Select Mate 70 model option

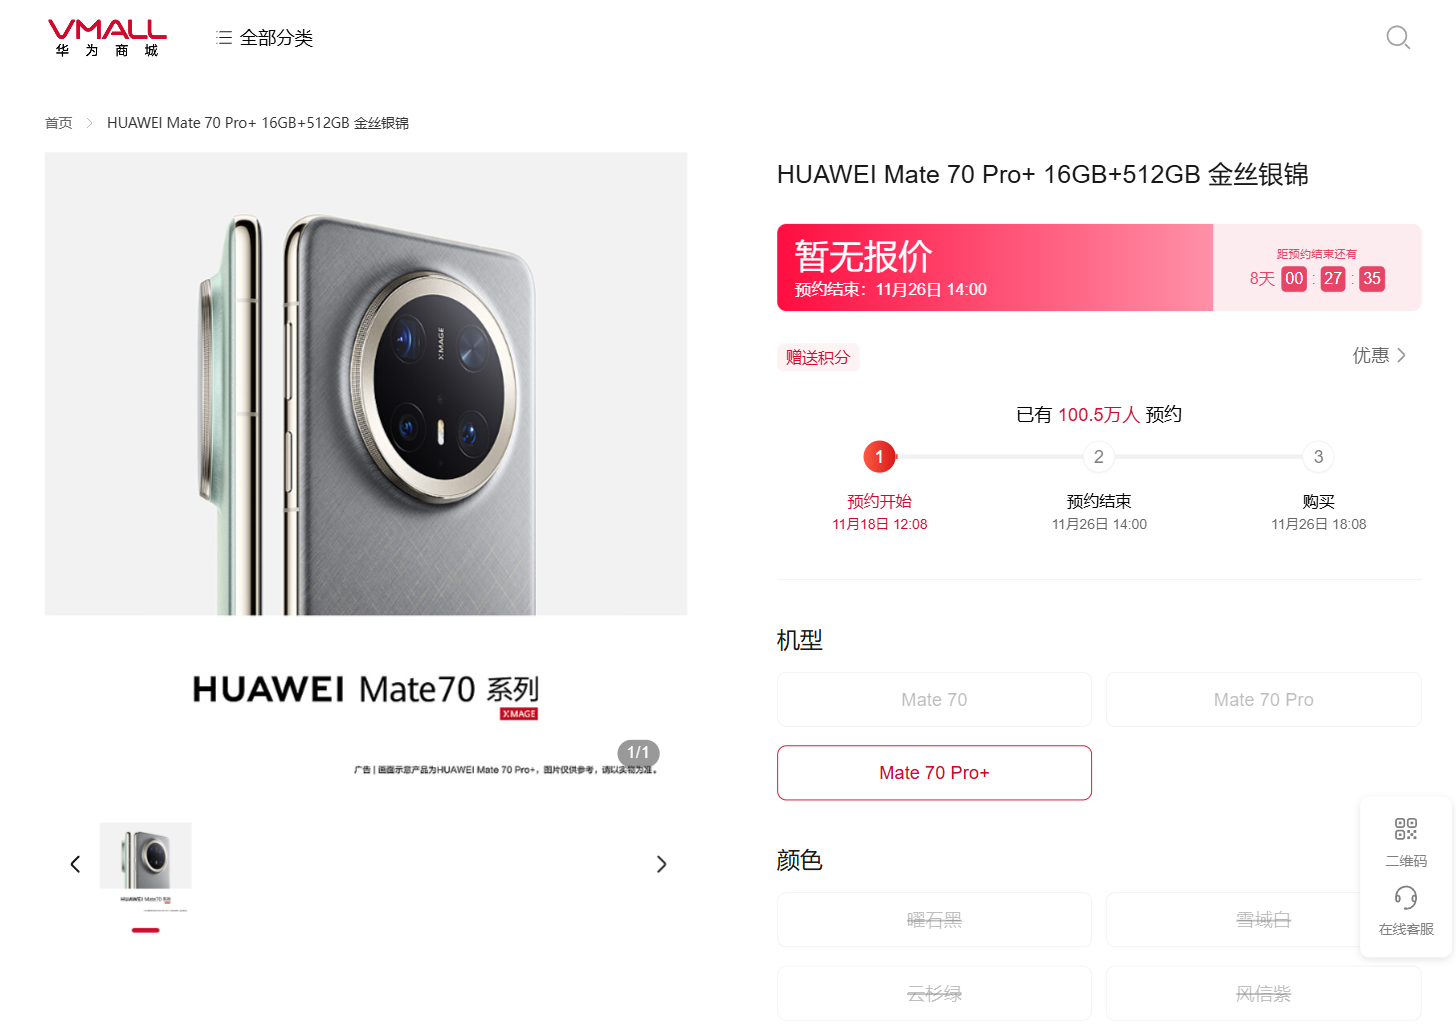click(934, 700)
